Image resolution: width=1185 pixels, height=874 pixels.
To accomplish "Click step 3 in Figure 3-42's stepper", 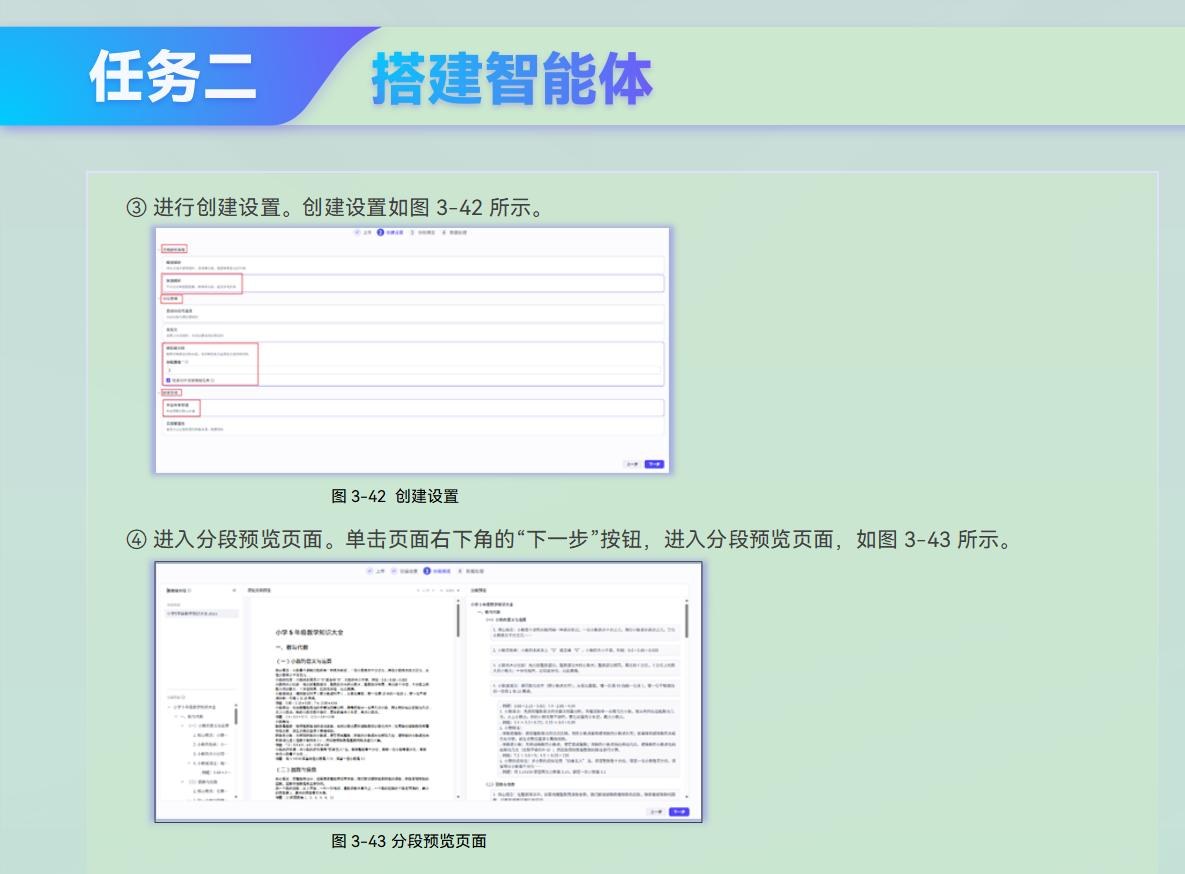I will coord(422,232).
